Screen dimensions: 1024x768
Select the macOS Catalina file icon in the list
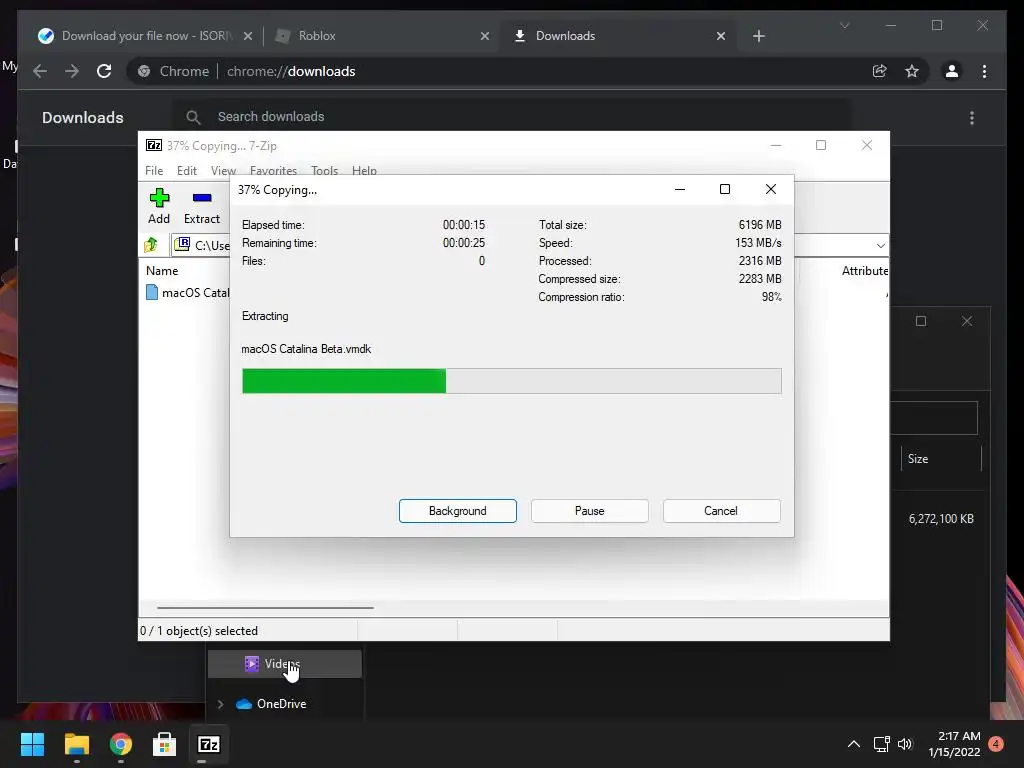pos(152,293)
